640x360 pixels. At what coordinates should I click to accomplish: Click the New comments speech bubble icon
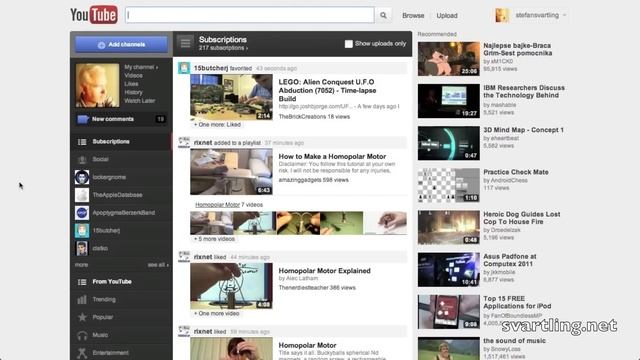pyautogui.click(x=83, y=119)
